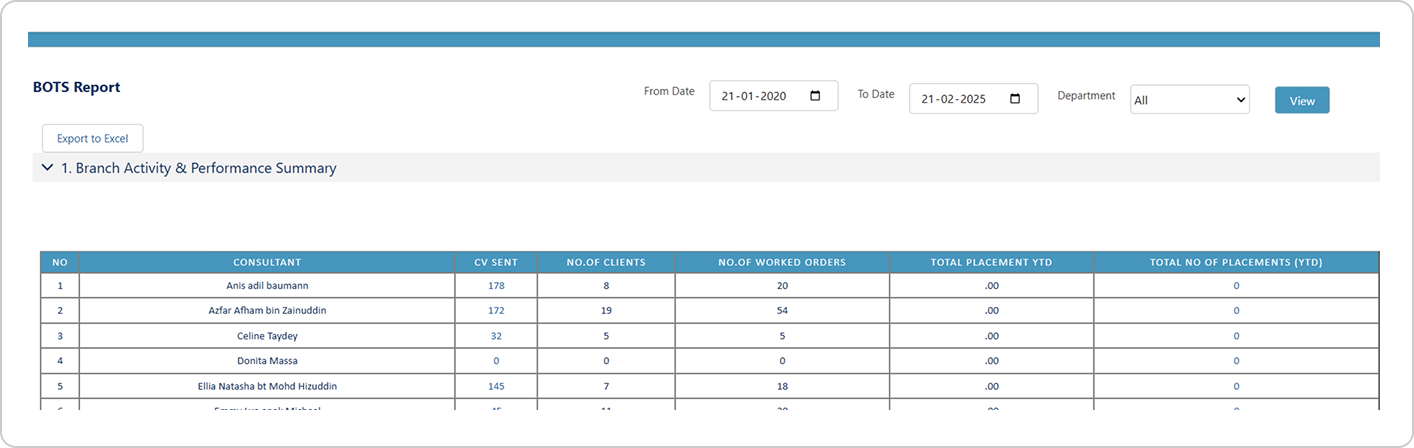Click the No. of Worked Orders header
Screen dimensions: 1414x448
point(782,262)
